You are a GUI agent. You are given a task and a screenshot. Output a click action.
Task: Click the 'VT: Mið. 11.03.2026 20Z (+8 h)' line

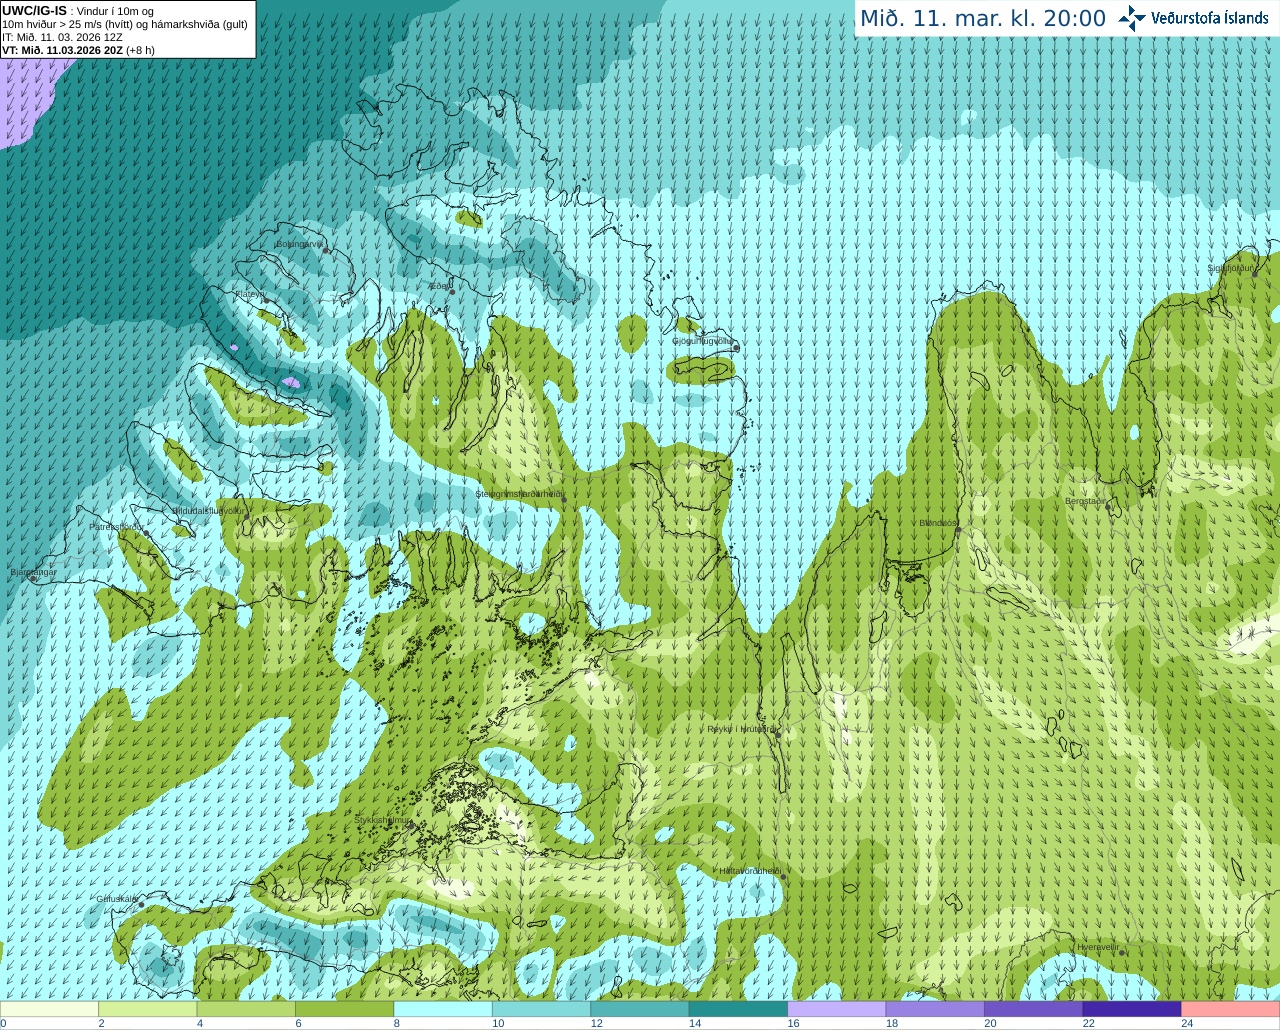tap(79, 50)
